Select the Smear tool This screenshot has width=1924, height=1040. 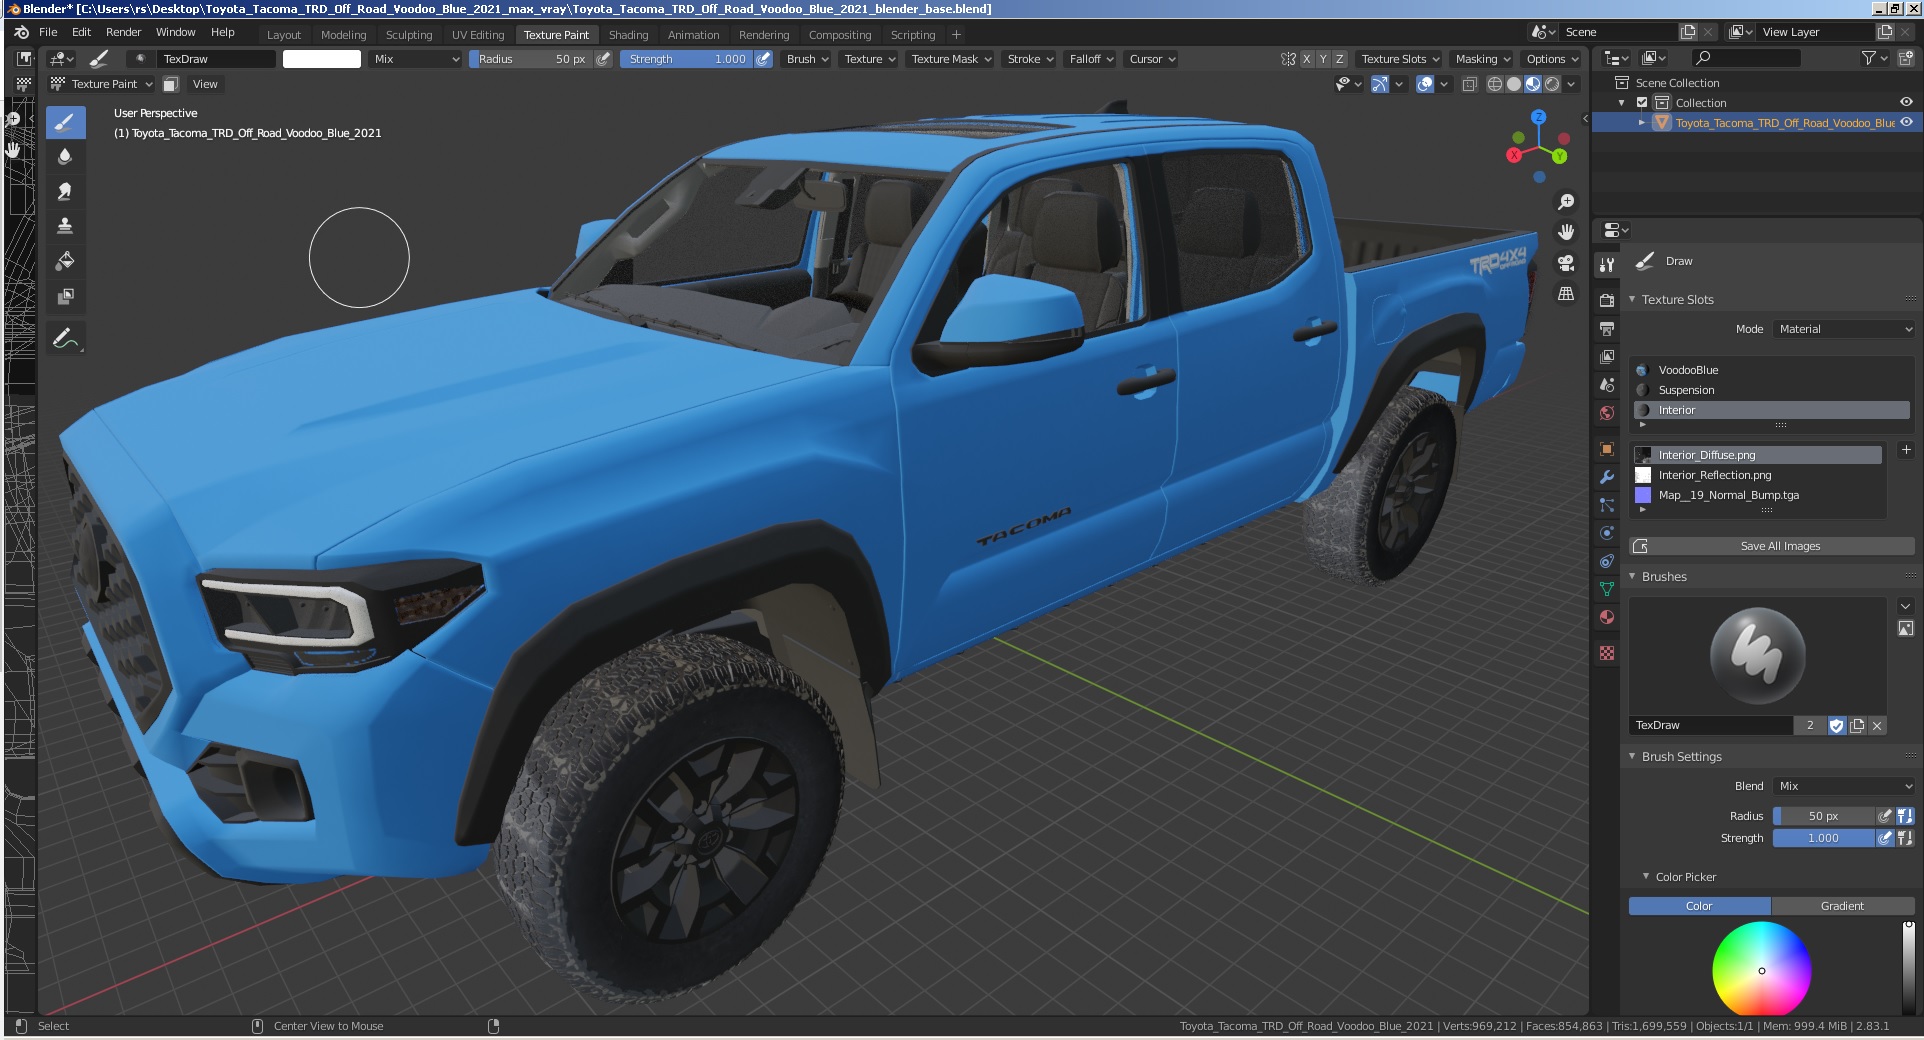tap(65, 191)
